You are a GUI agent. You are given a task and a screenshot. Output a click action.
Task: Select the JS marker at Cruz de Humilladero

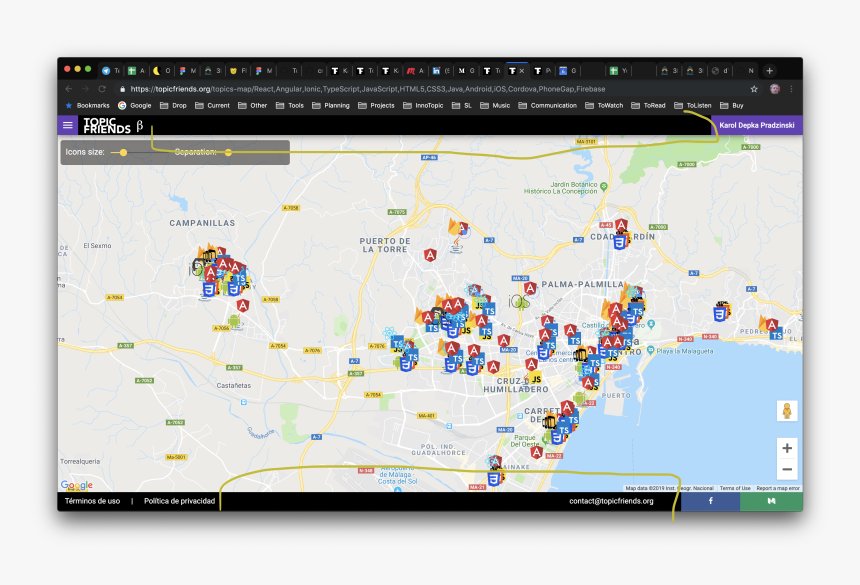click(536, 379)
